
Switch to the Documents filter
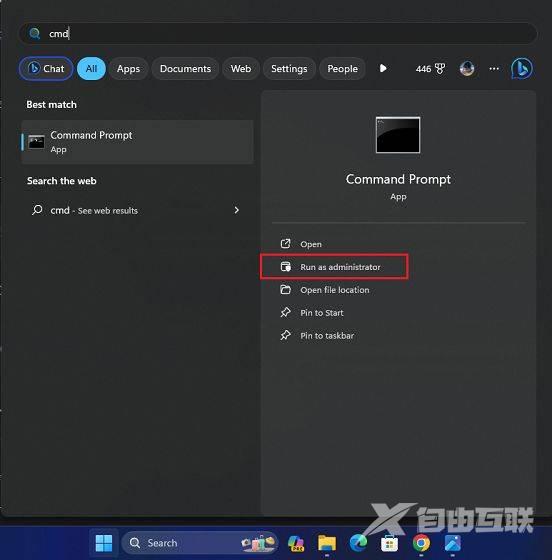pos(185,68)
